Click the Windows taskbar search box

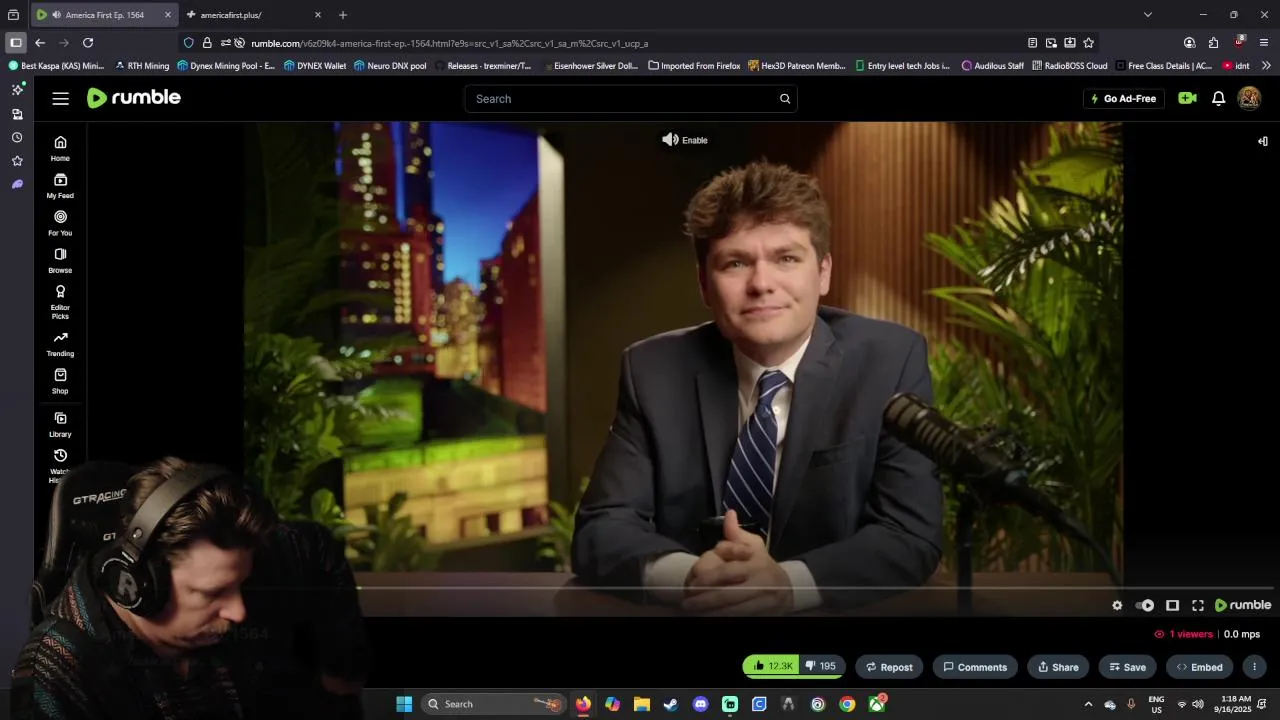tap(493, 704)
